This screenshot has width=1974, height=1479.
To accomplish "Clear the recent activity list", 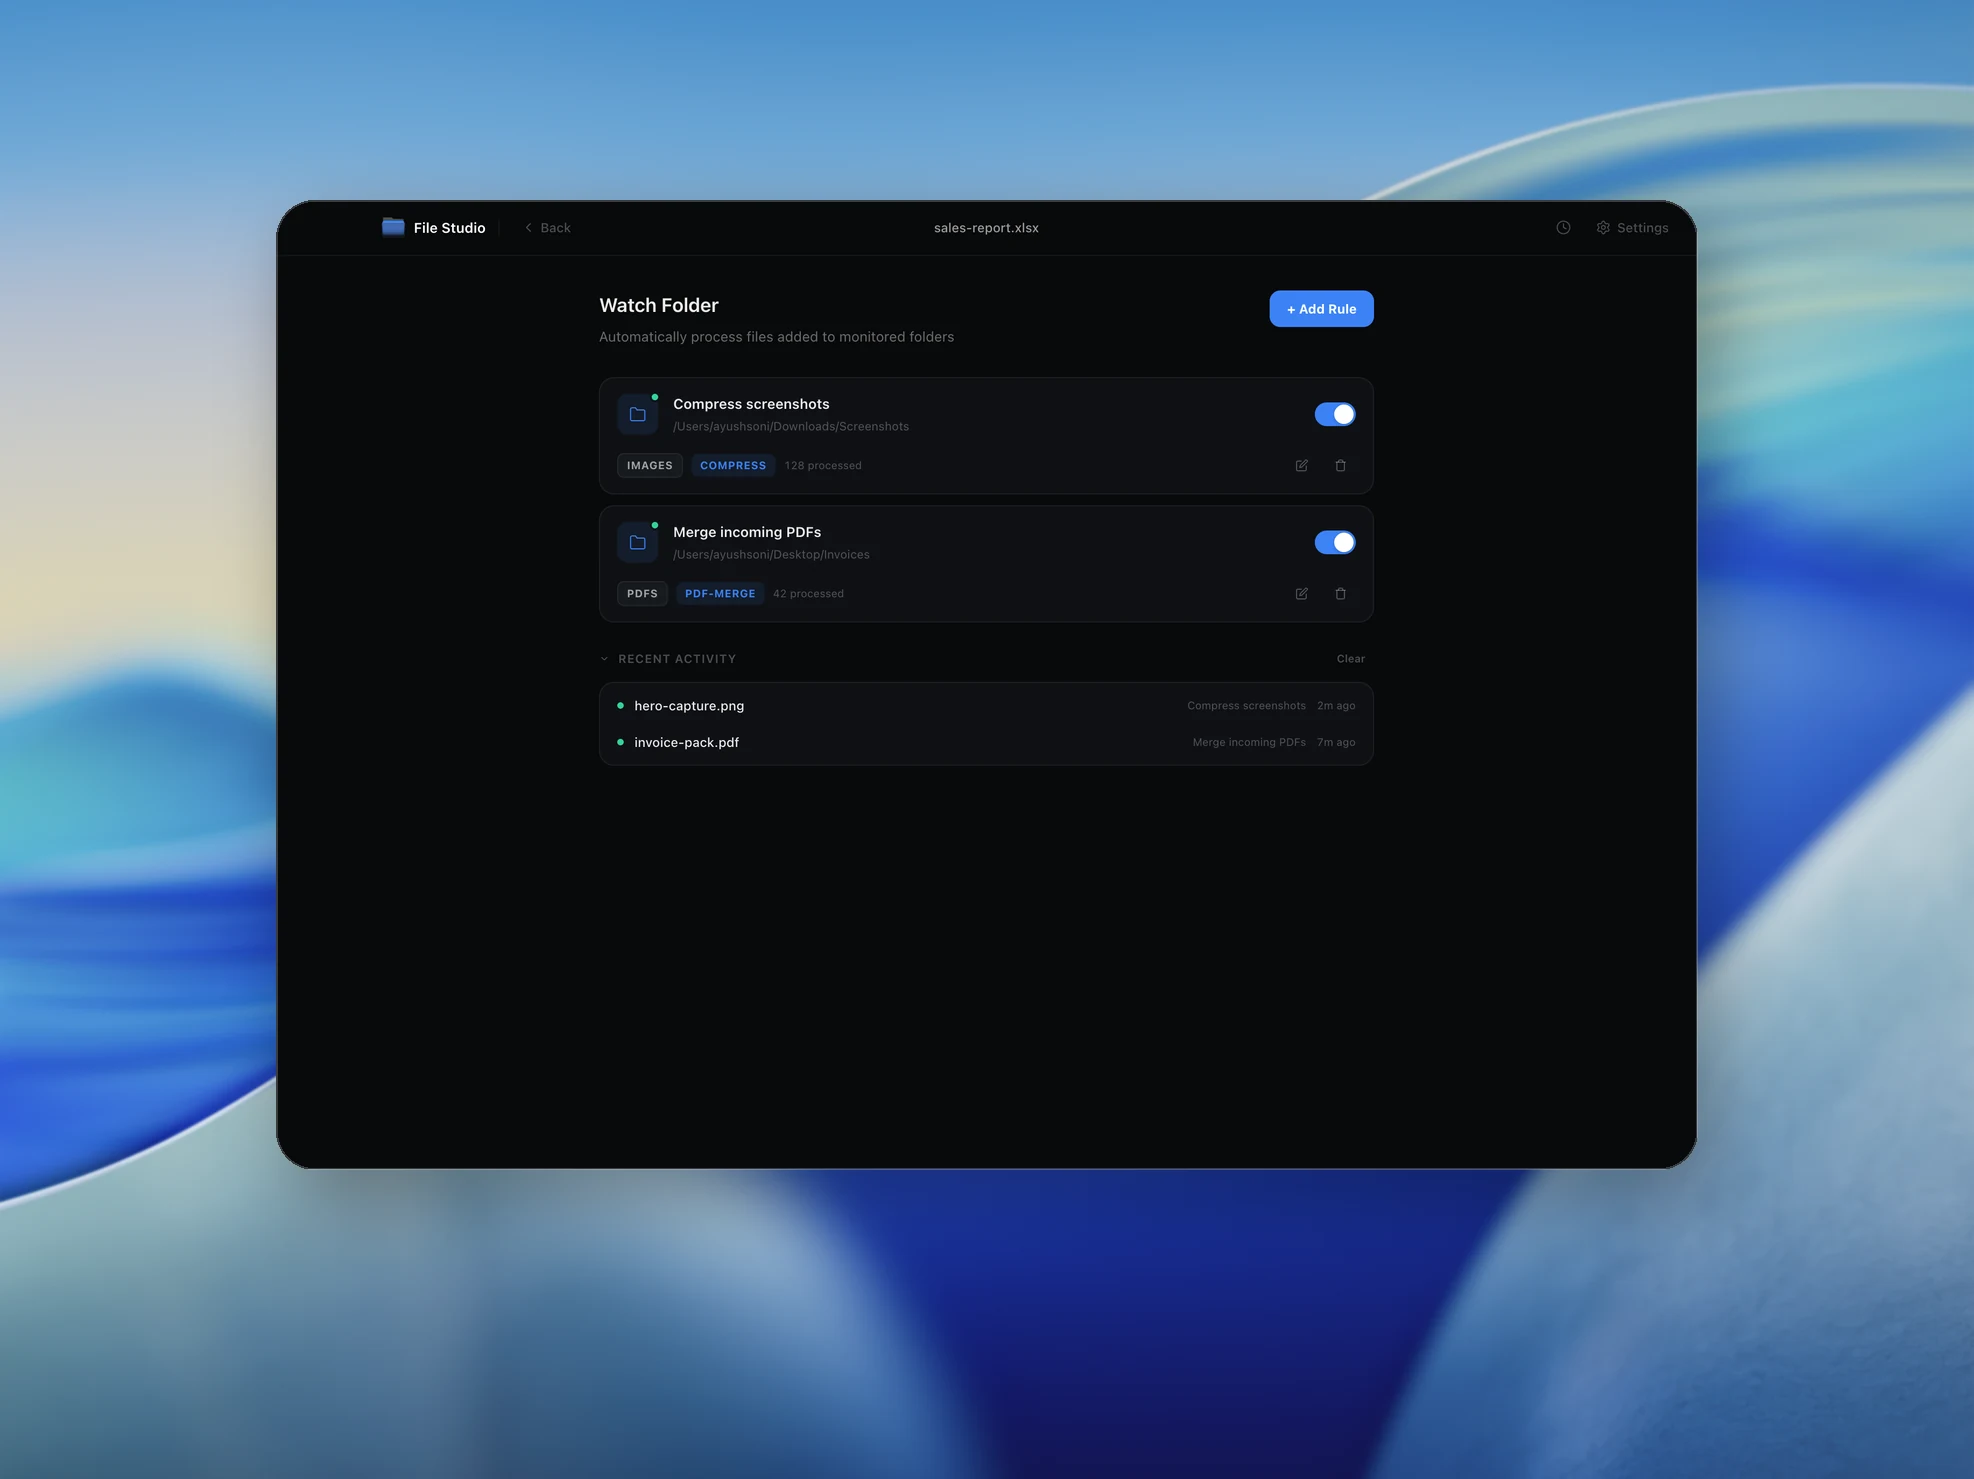I will (1350, 659).
